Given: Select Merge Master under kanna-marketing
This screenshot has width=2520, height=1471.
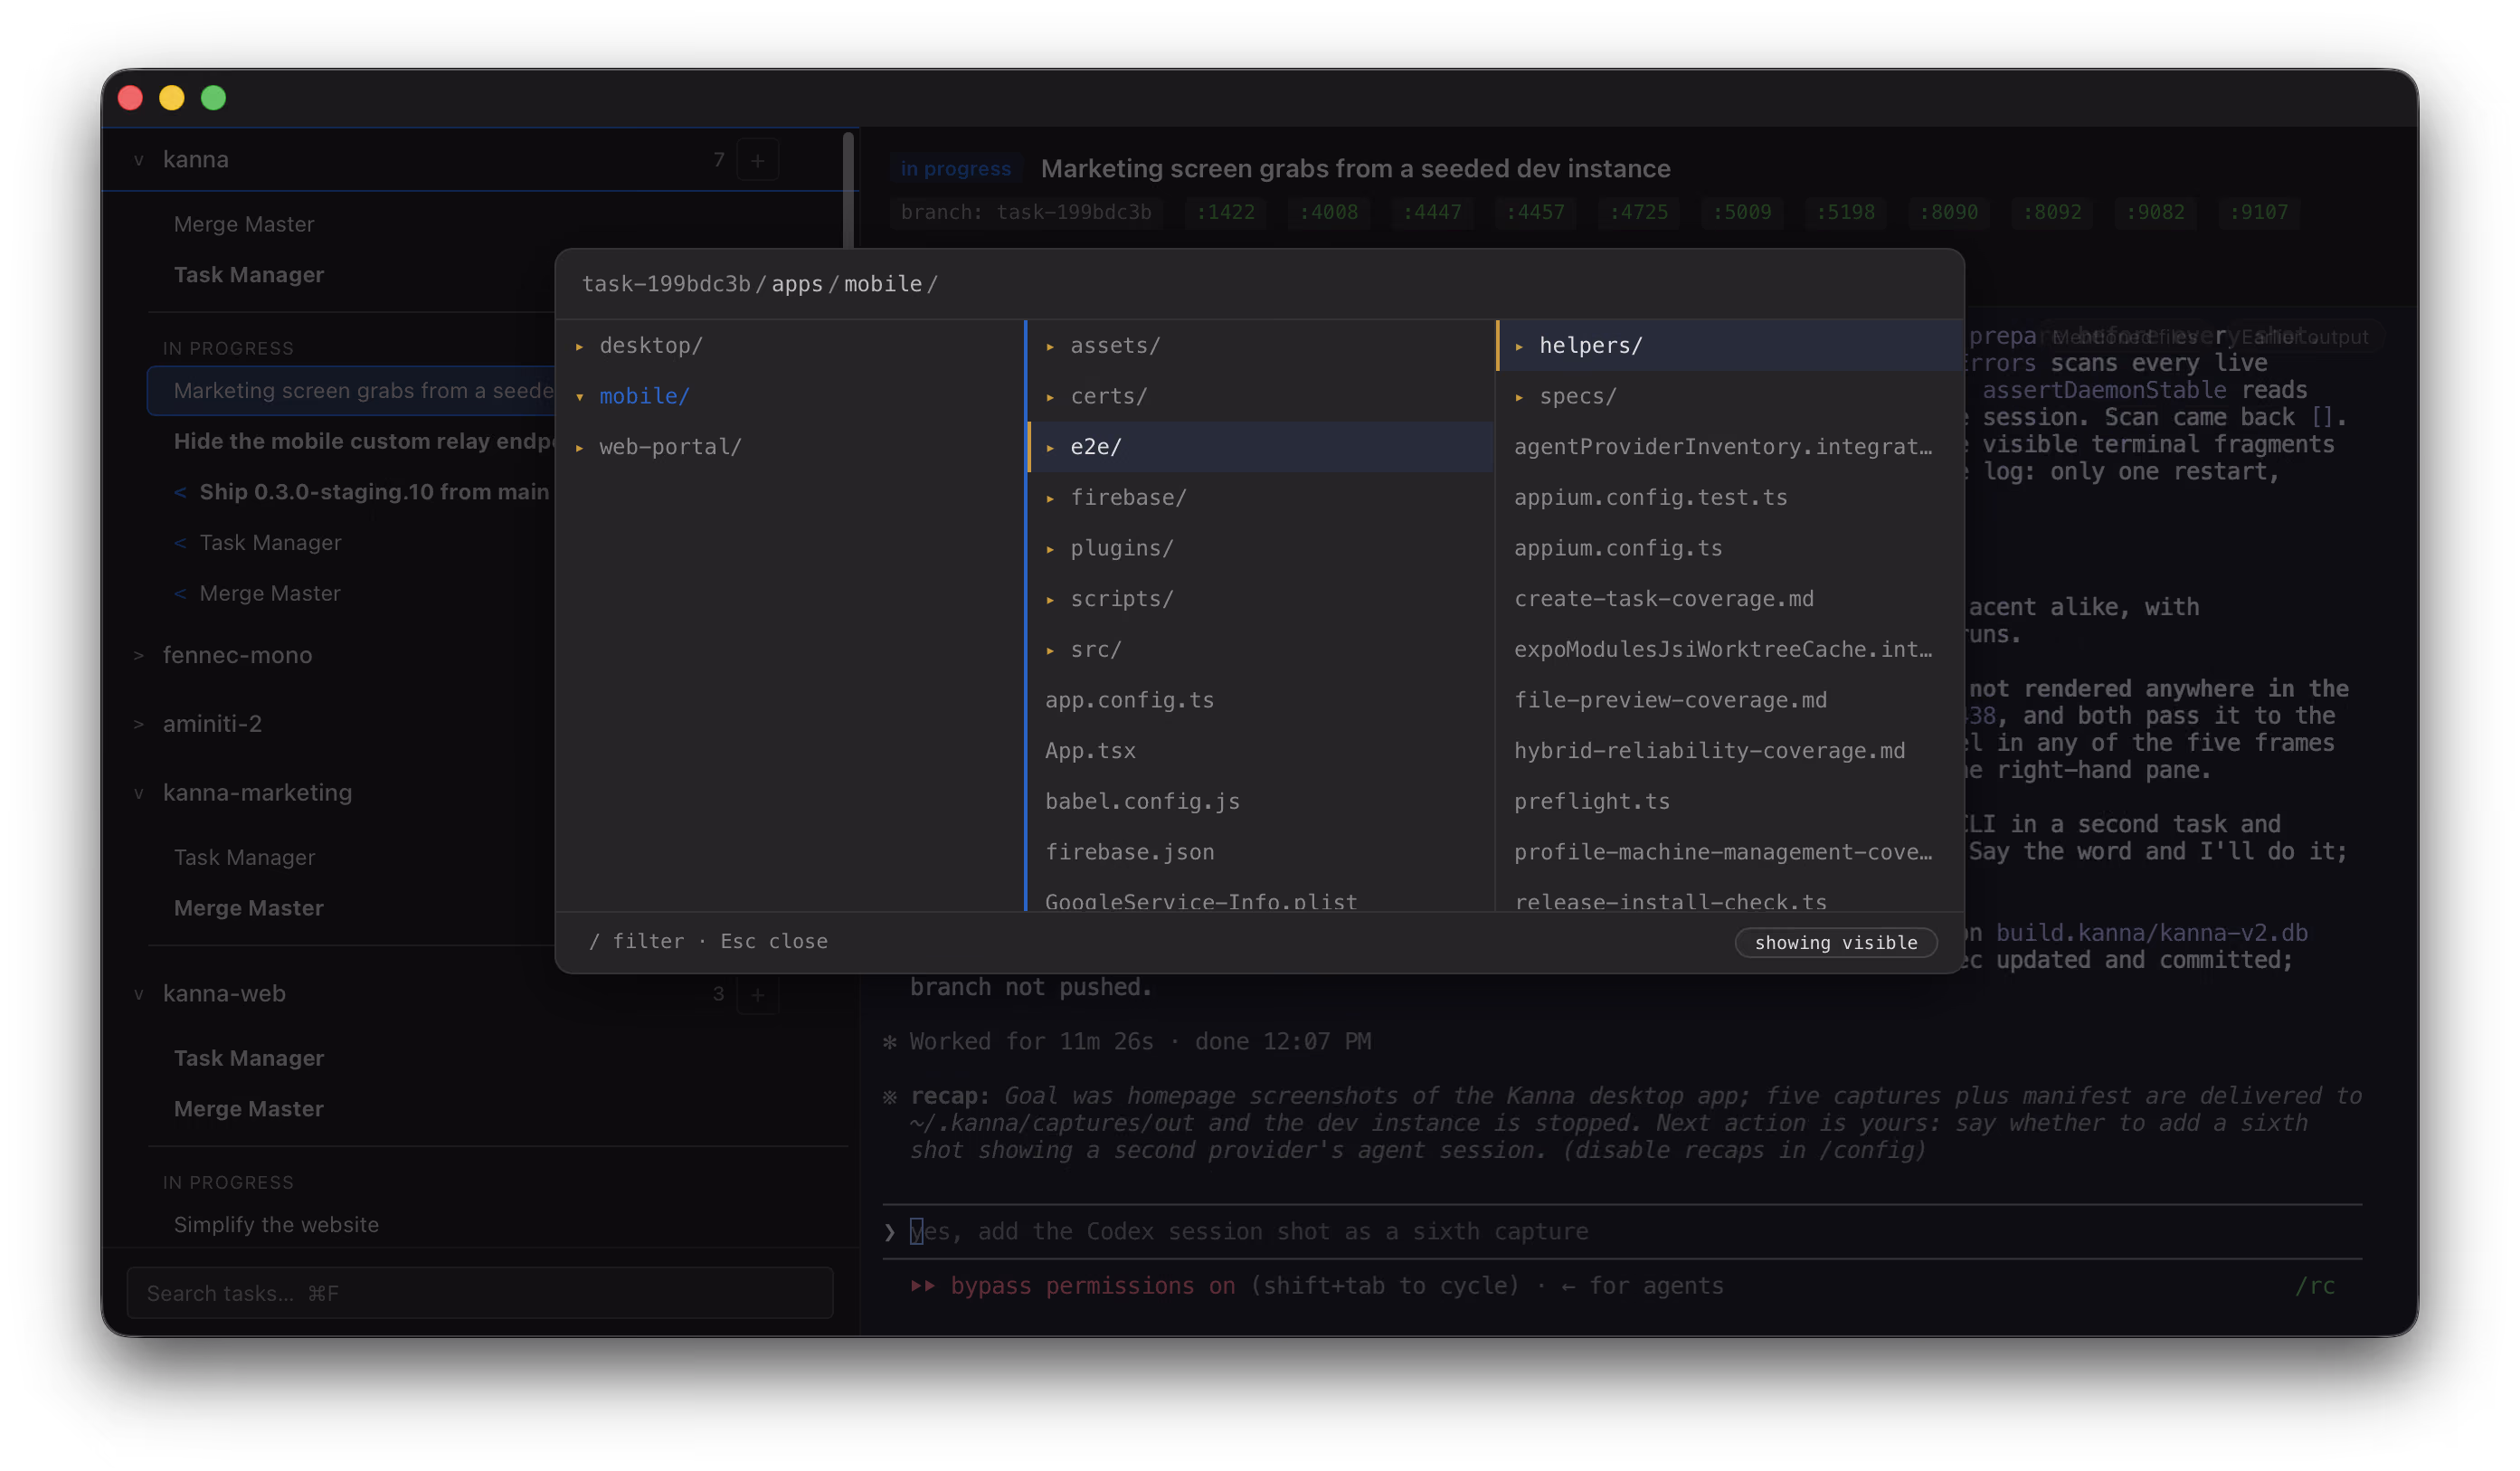Looking at the screenshot, I should click(249, 908).
